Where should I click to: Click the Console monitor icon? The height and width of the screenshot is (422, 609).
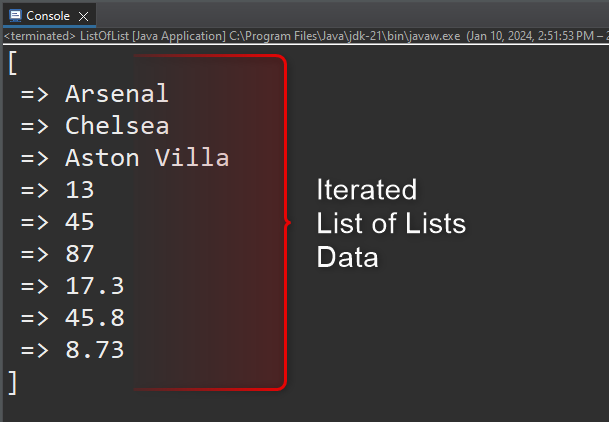click(15, 16)
